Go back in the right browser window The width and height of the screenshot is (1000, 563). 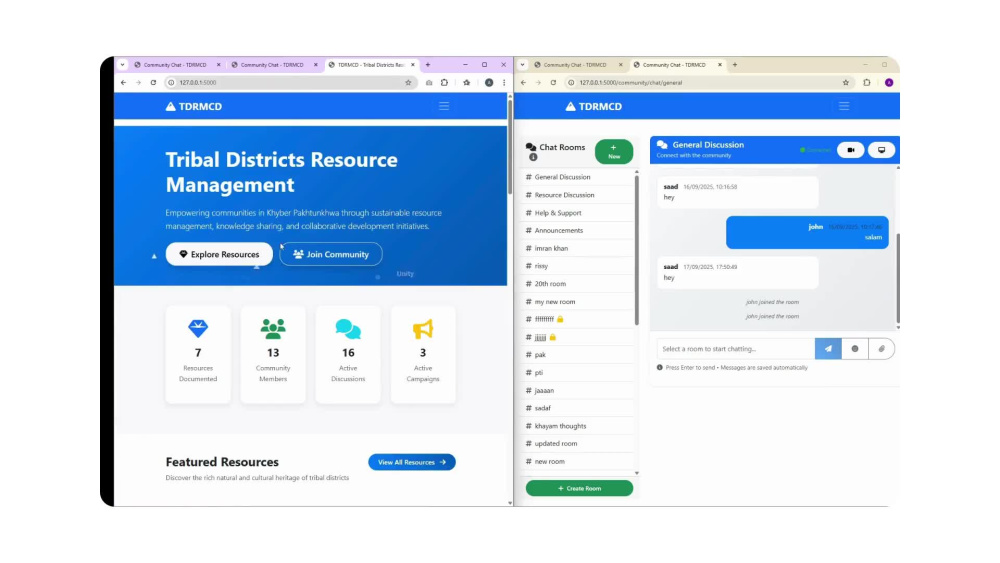523,82
